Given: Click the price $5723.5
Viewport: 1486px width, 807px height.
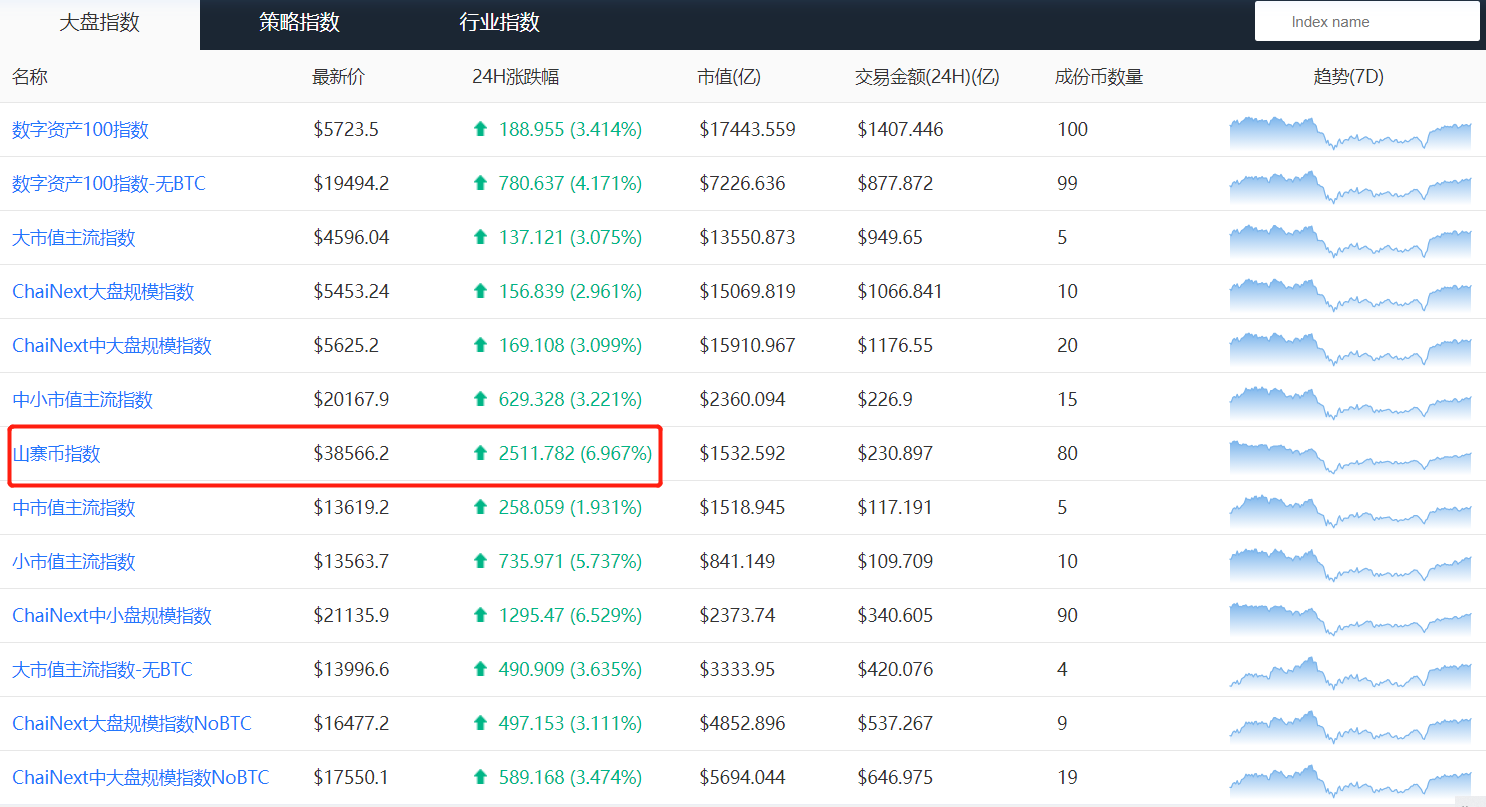Looking at the screenshot, I should tap(346, 130).
